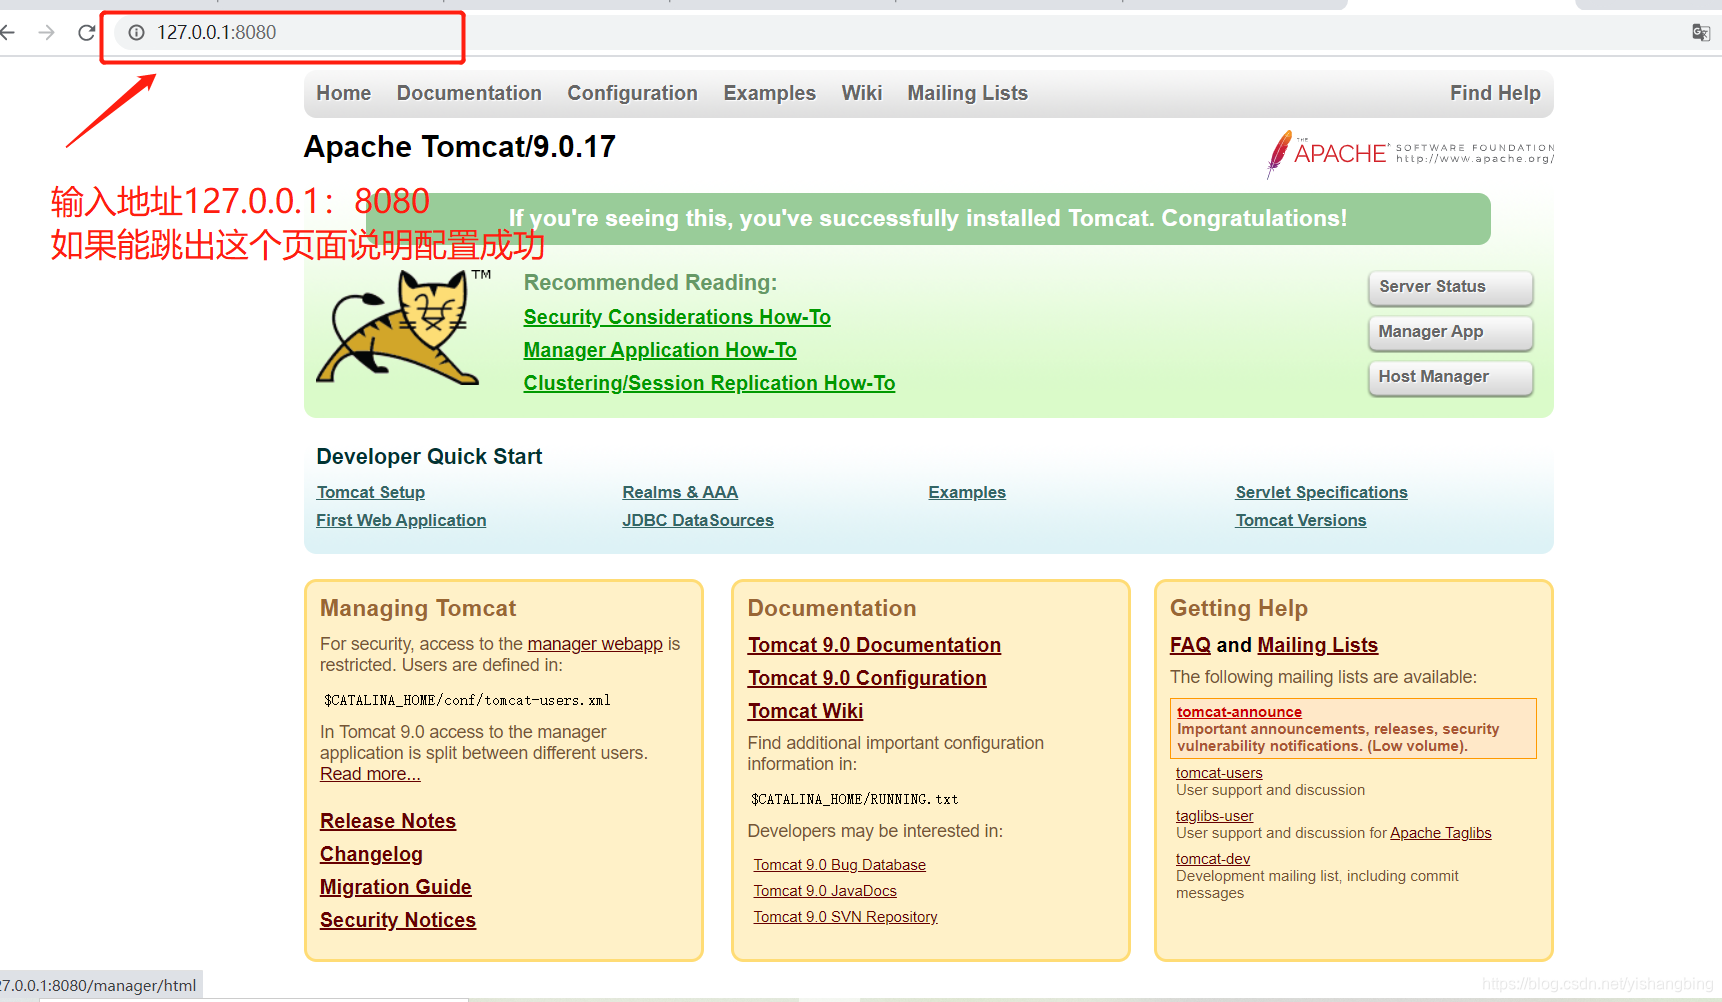Open the Apache Taglibs link

click(x=1440, y=833)
